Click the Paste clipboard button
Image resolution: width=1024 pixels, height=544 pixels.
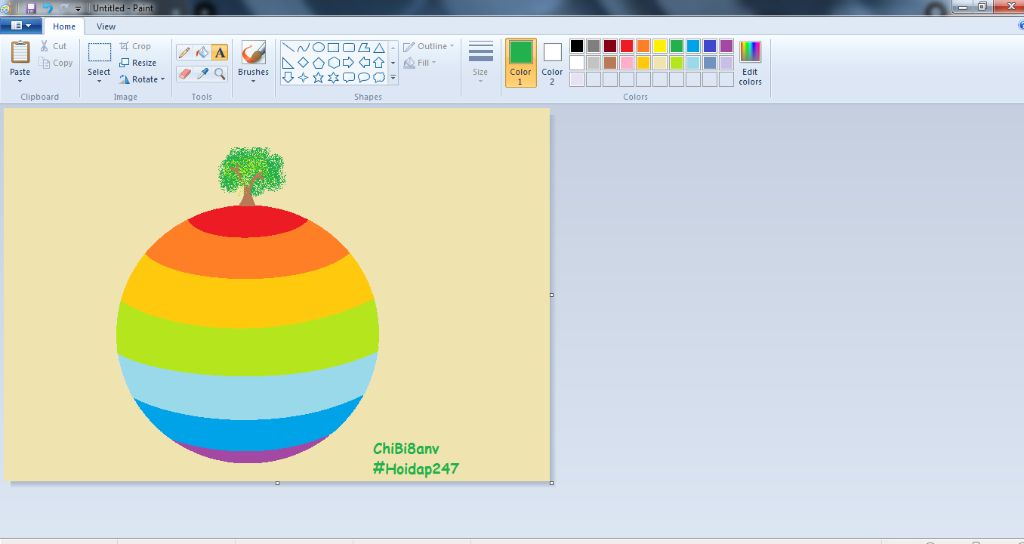click(20, 57)
